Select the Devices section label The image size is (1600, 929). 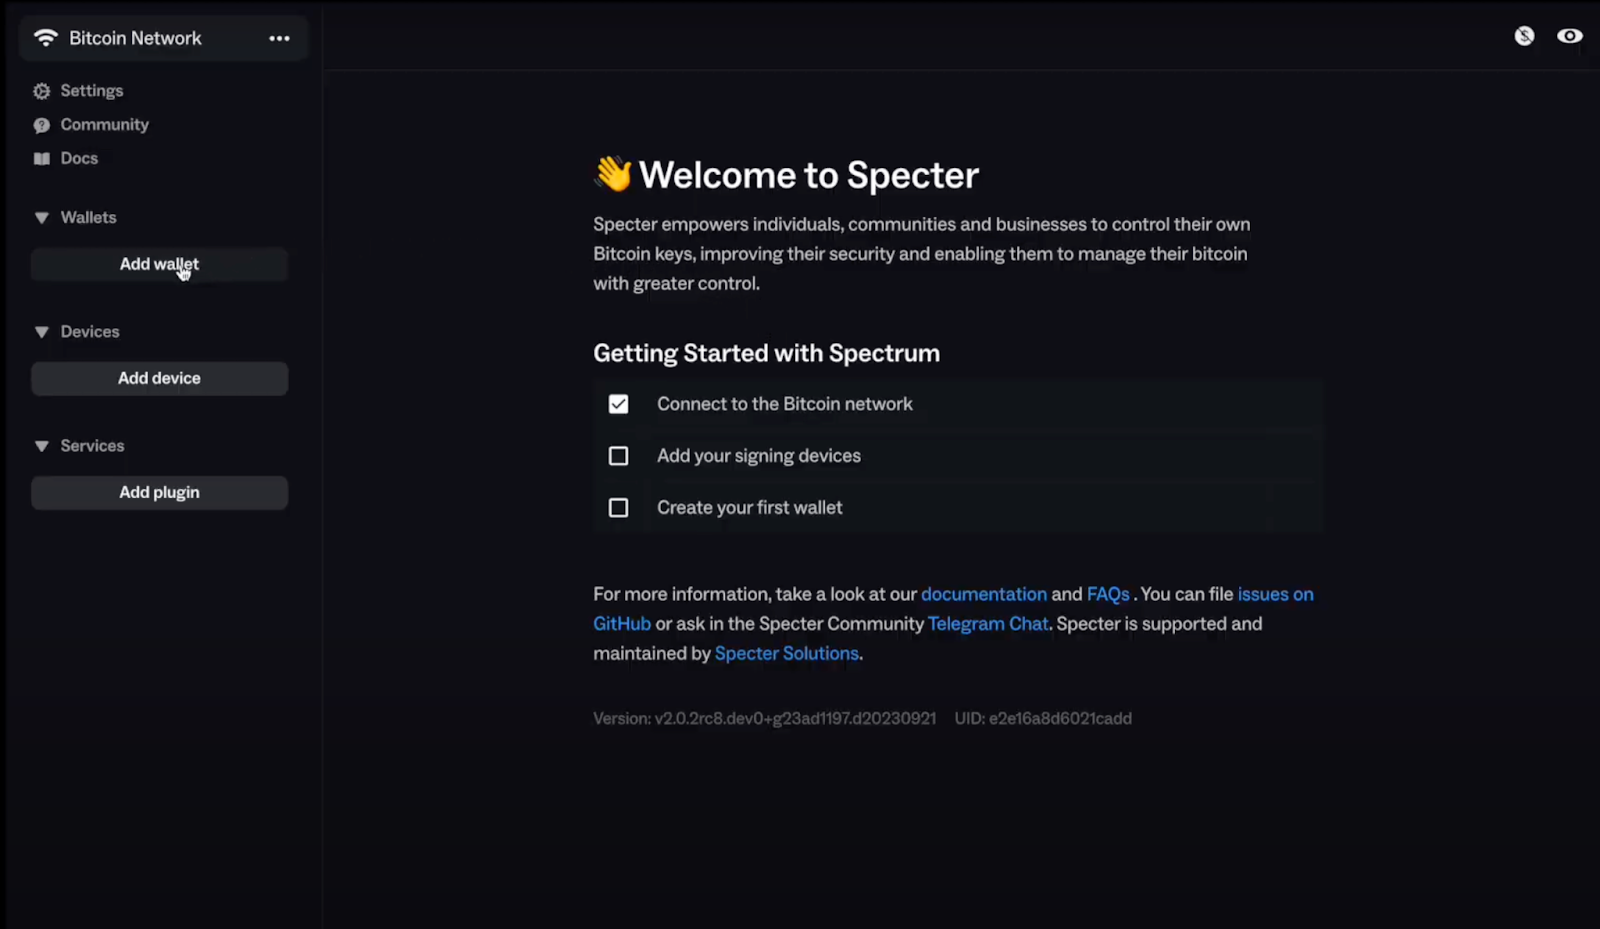pos(90,332)
